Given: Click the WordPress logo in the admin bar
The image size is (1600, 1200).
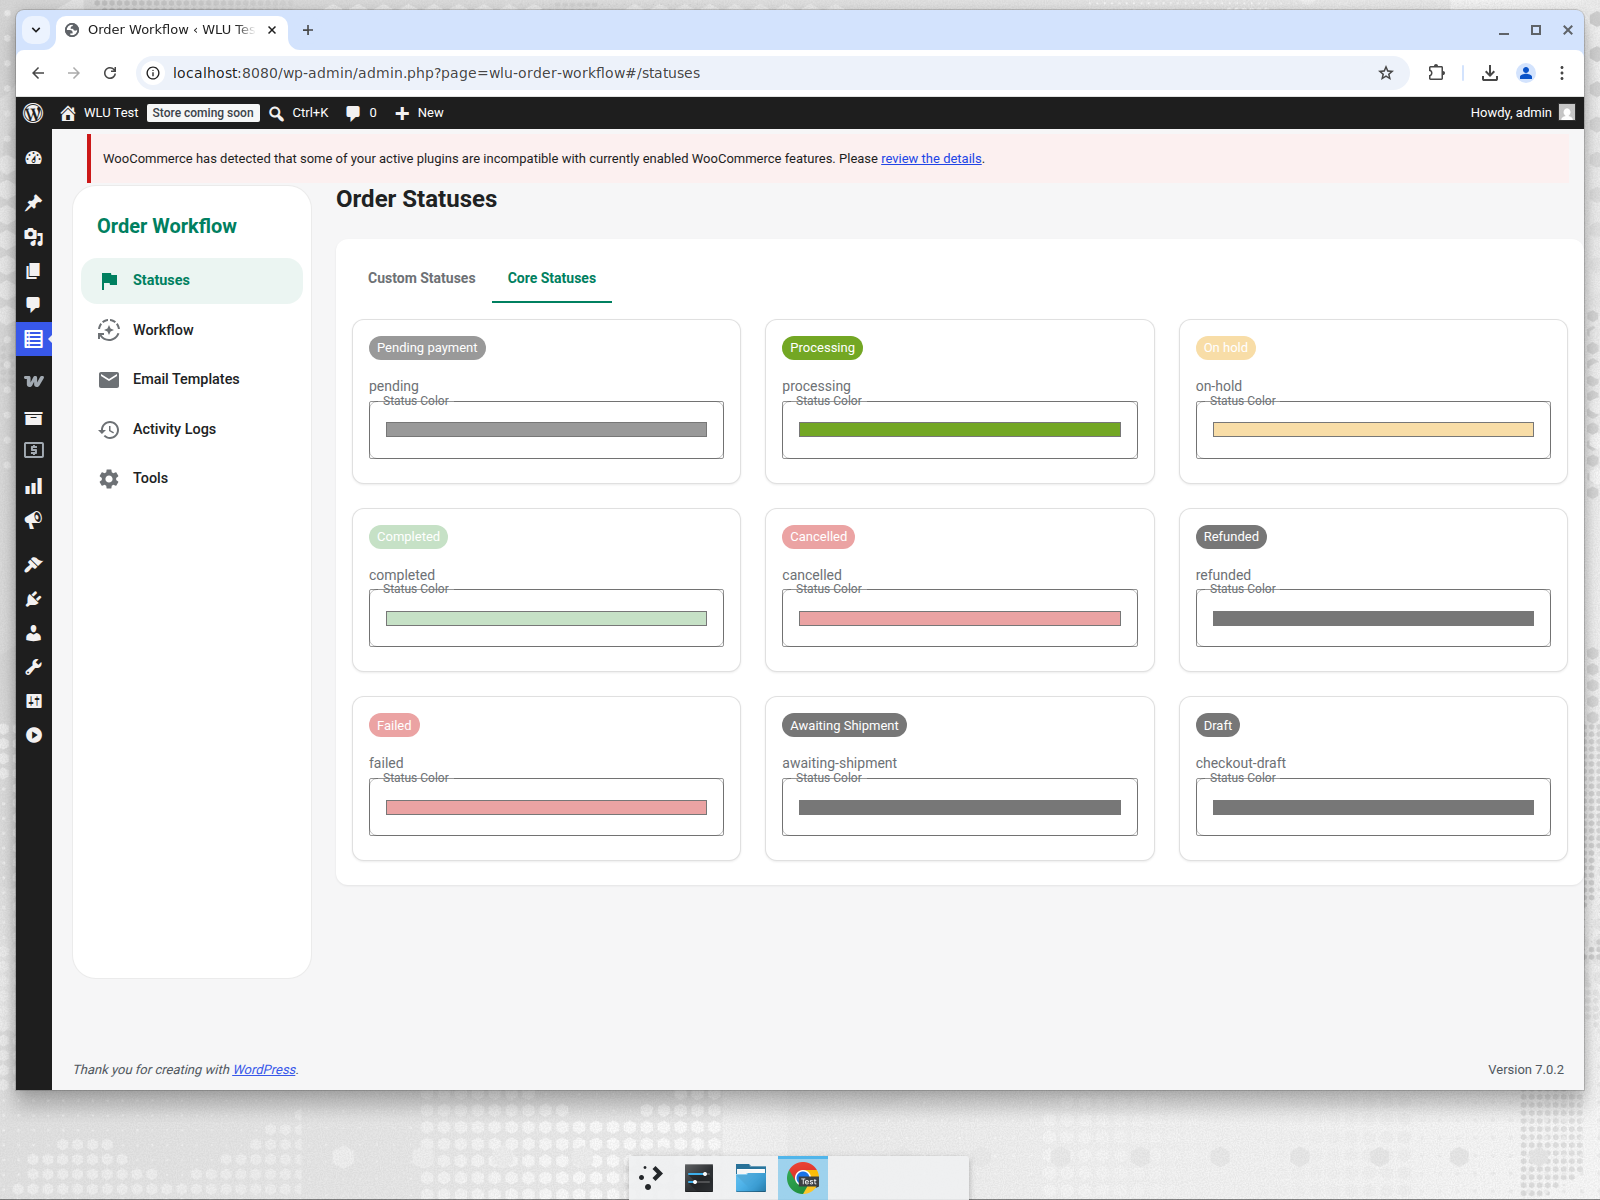Looking at the screenshot, I should 33,113.
